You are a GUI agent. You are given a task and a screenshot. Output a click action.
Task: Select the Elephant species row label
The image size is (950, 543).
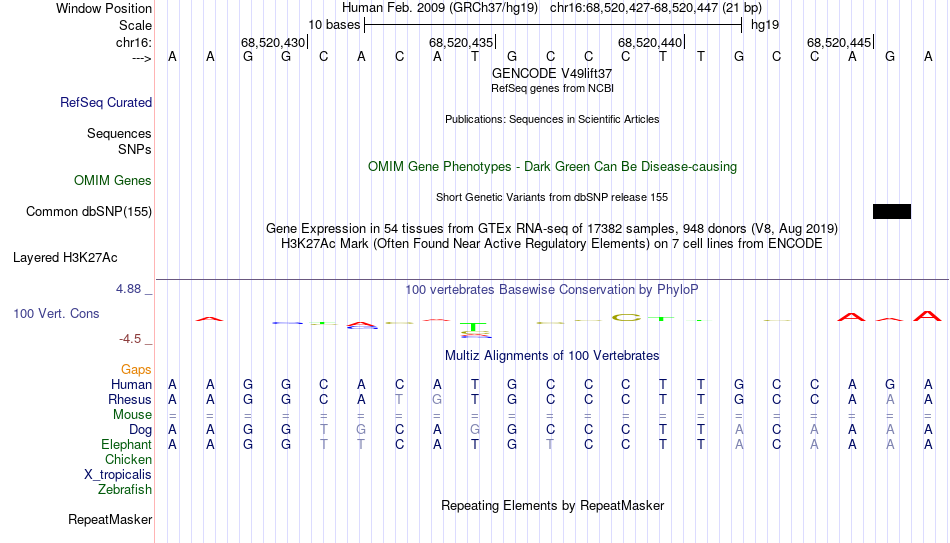[x=126, y=445]
